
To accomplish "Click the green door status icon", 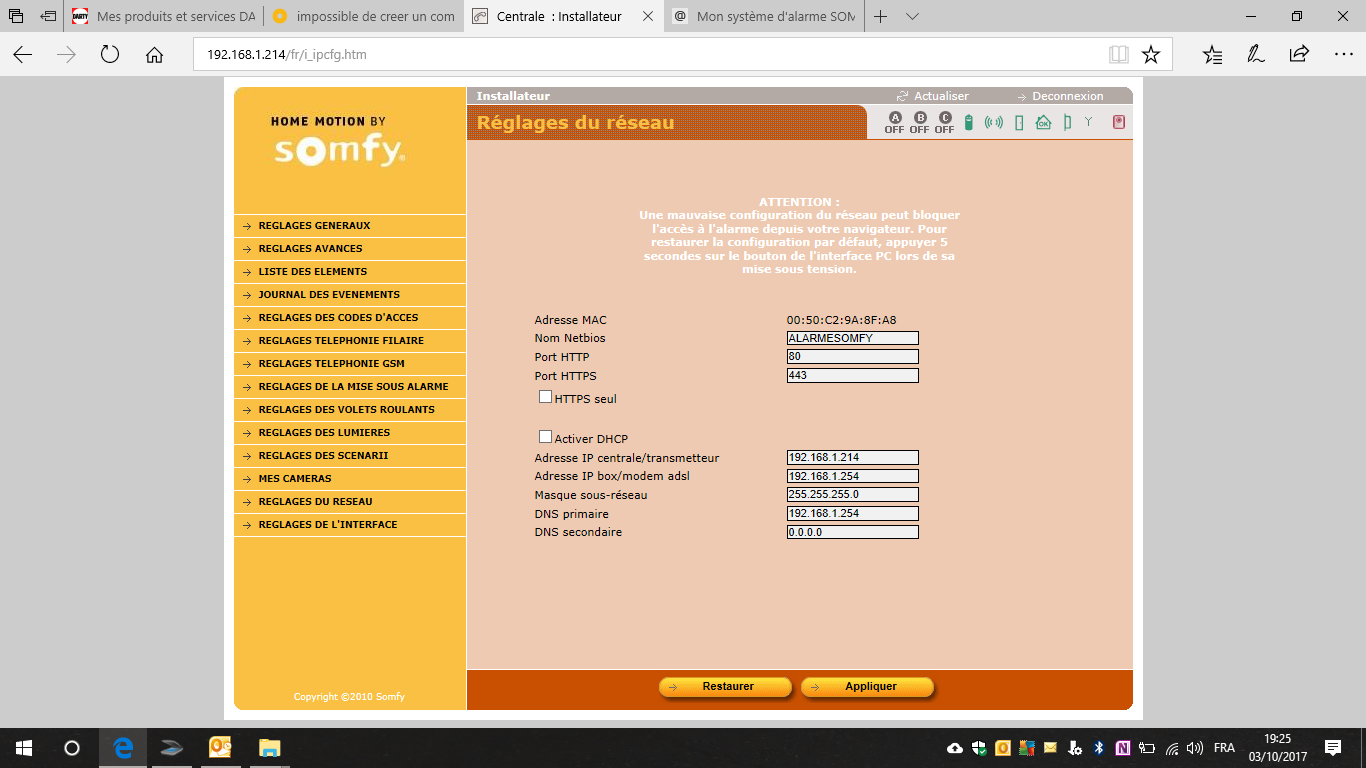I will (x=1019, y=123).
